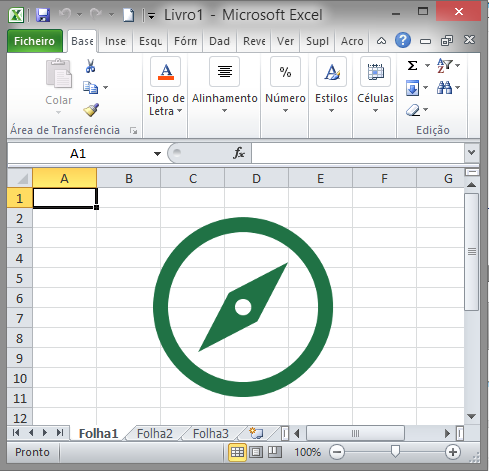Minimize the ribbon with the caret icon
The width and height of the screenshot is (489, 471).
pos(381,41)
